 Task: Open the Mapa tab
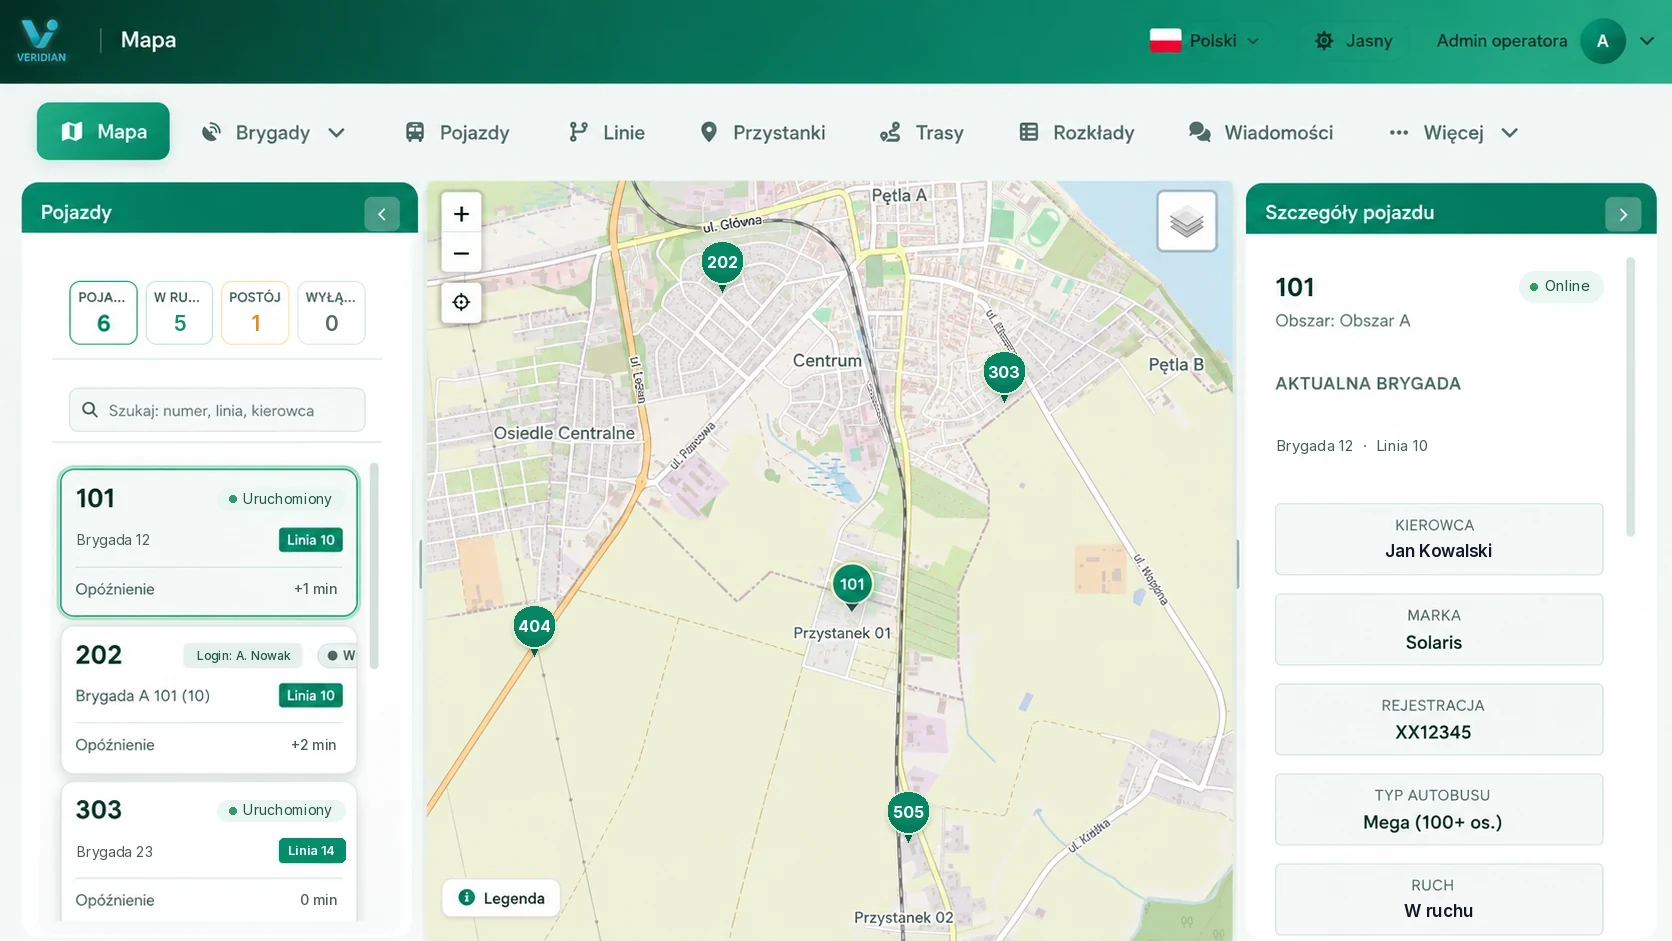(x=103, y=131)
